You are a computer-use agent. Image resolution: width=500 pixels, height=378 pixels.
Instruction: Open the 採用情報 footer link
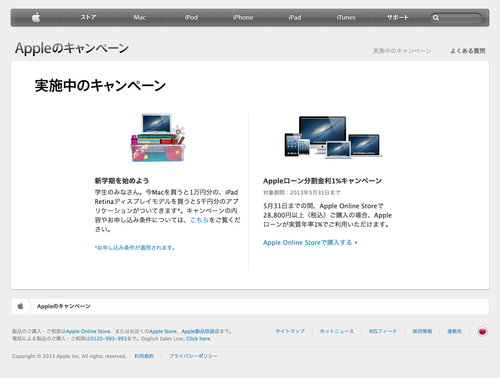click(422, 331)
